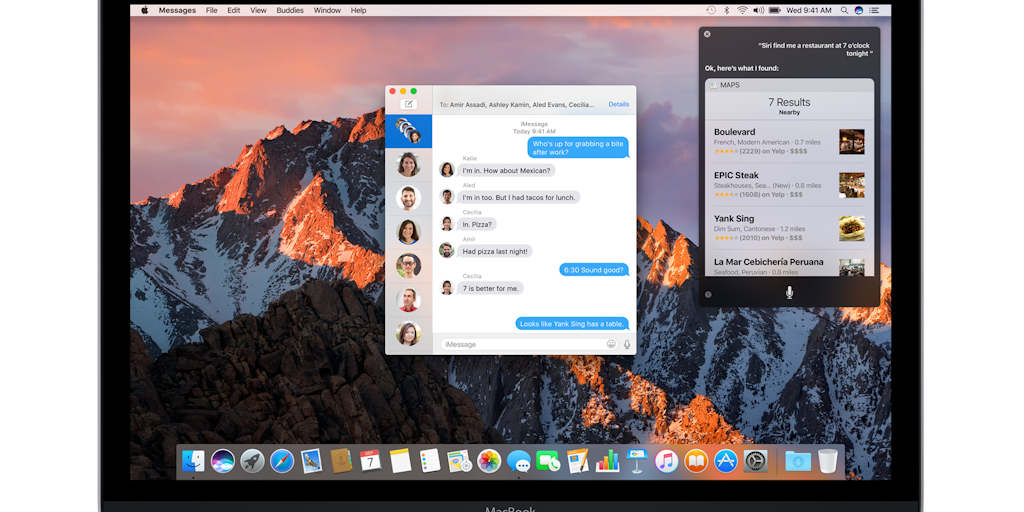Screen dimensions: 1024x512
Task: Open System Preferences gear in Dock
Action: click(756, 461)
